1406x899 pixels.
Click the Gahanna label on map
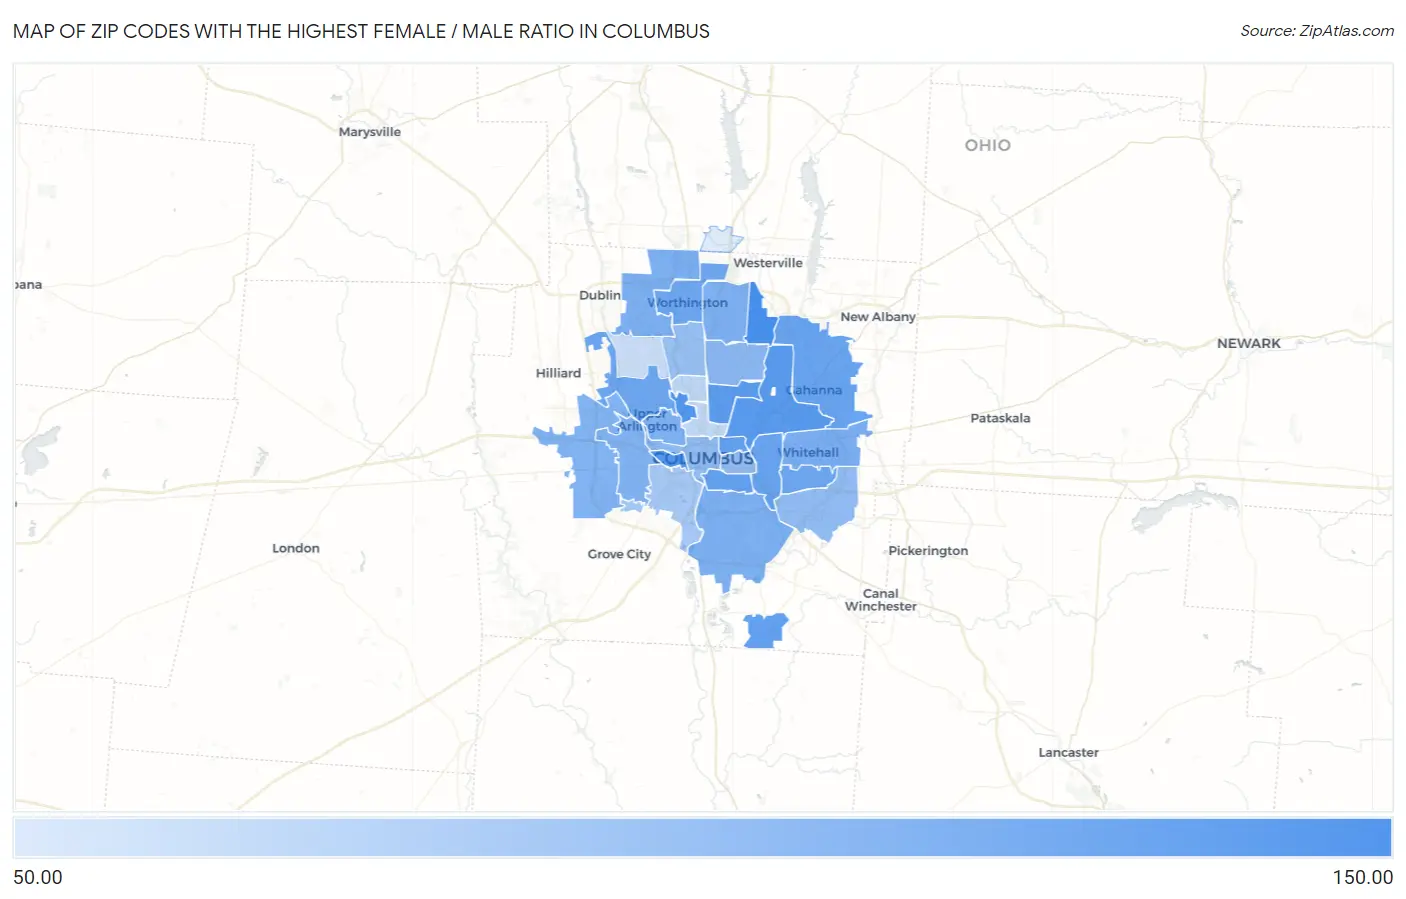pos(814,390)
